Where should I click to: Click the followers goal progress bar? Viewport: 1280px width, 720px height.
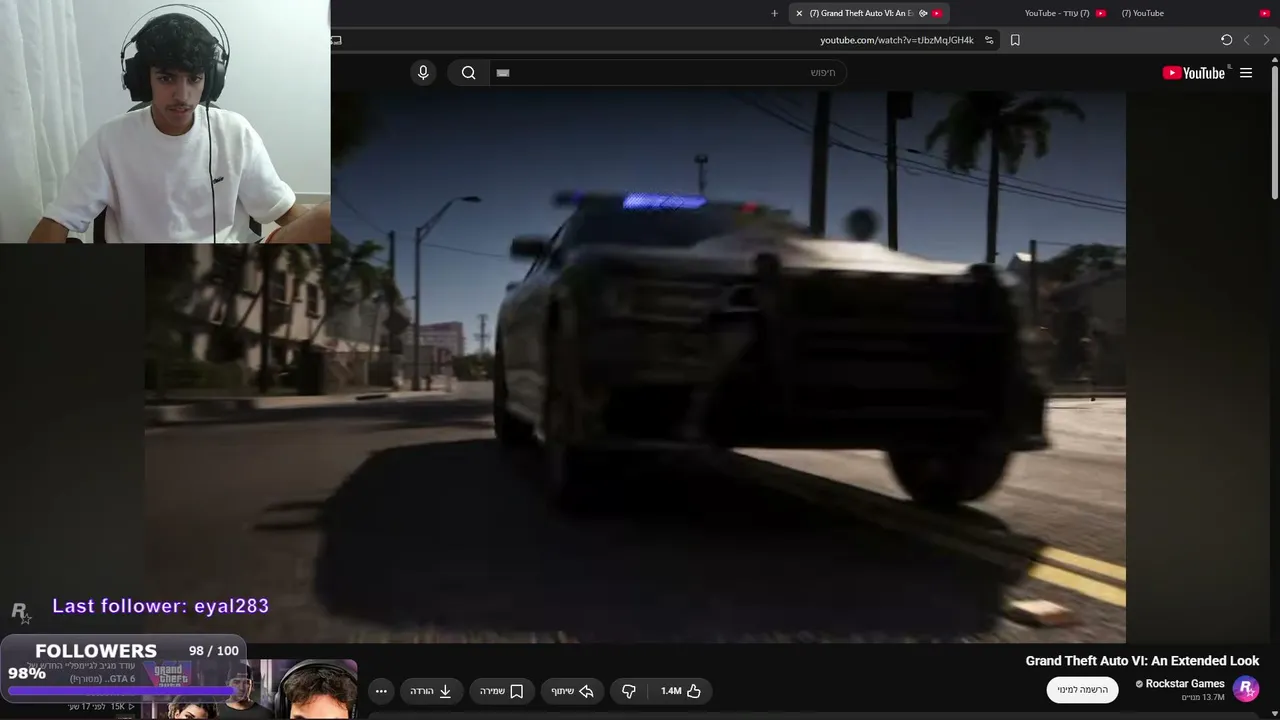(x=123, y=691)
